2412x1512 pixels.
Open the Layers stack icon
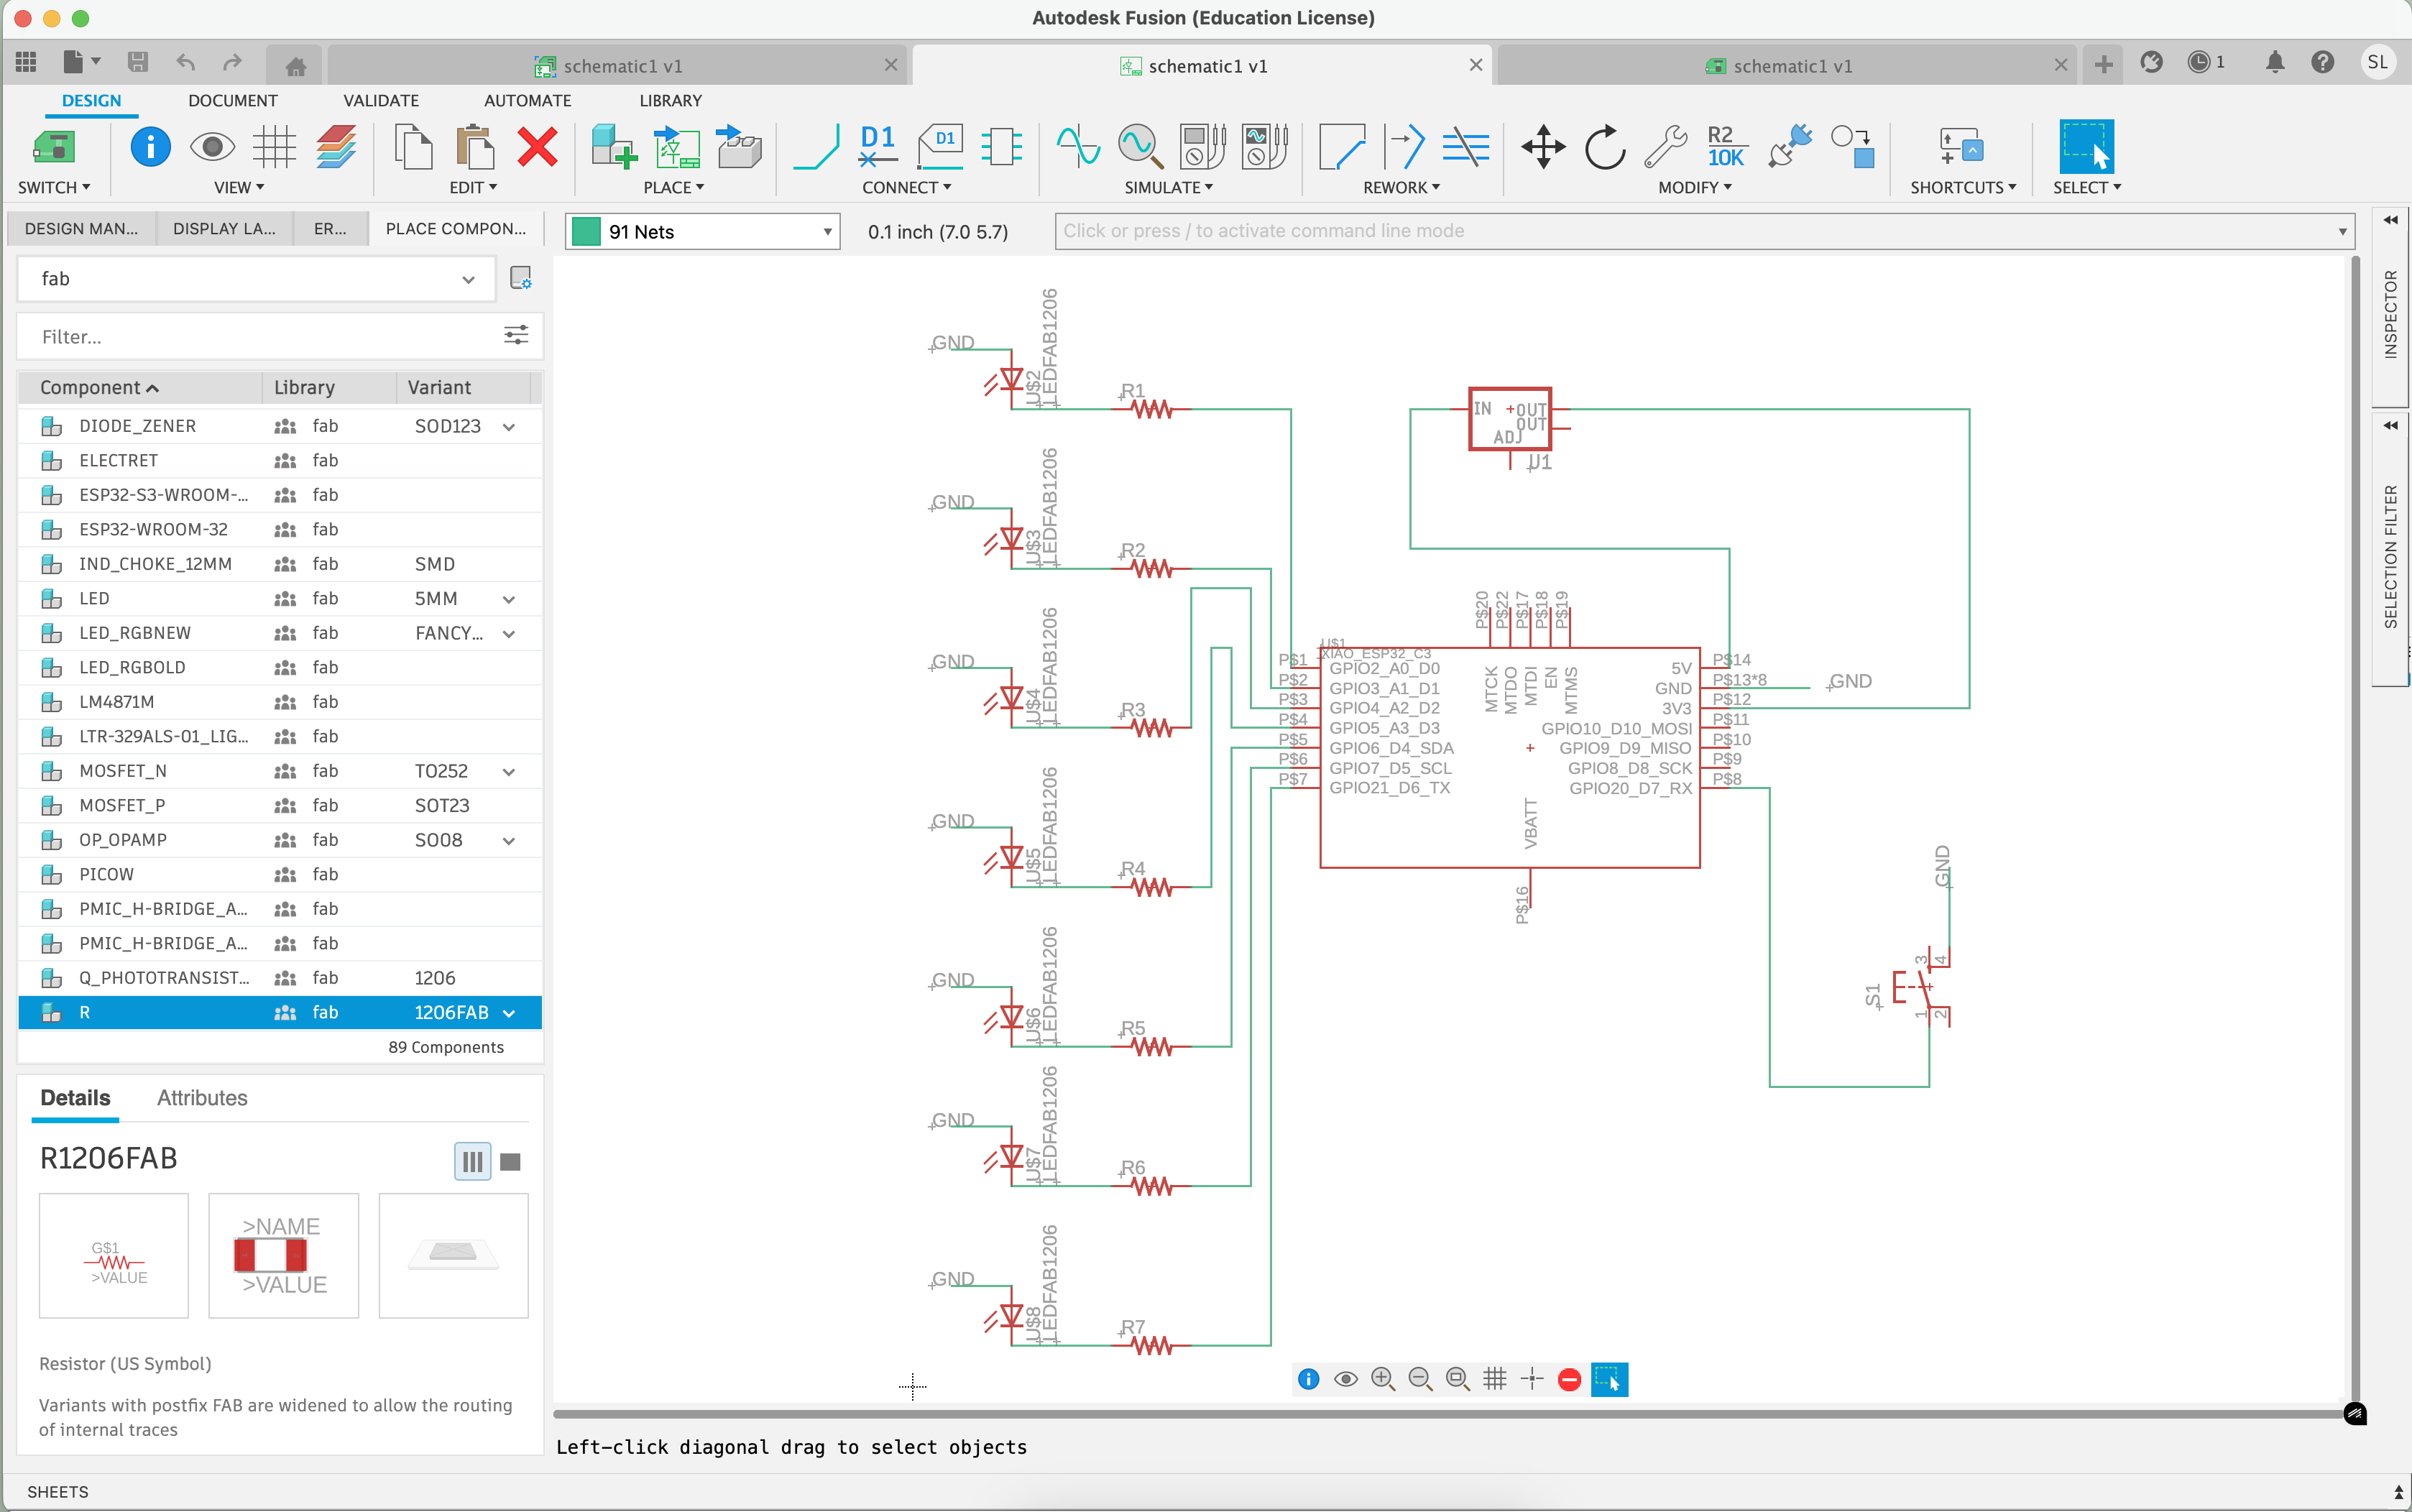tap(336, 147)
